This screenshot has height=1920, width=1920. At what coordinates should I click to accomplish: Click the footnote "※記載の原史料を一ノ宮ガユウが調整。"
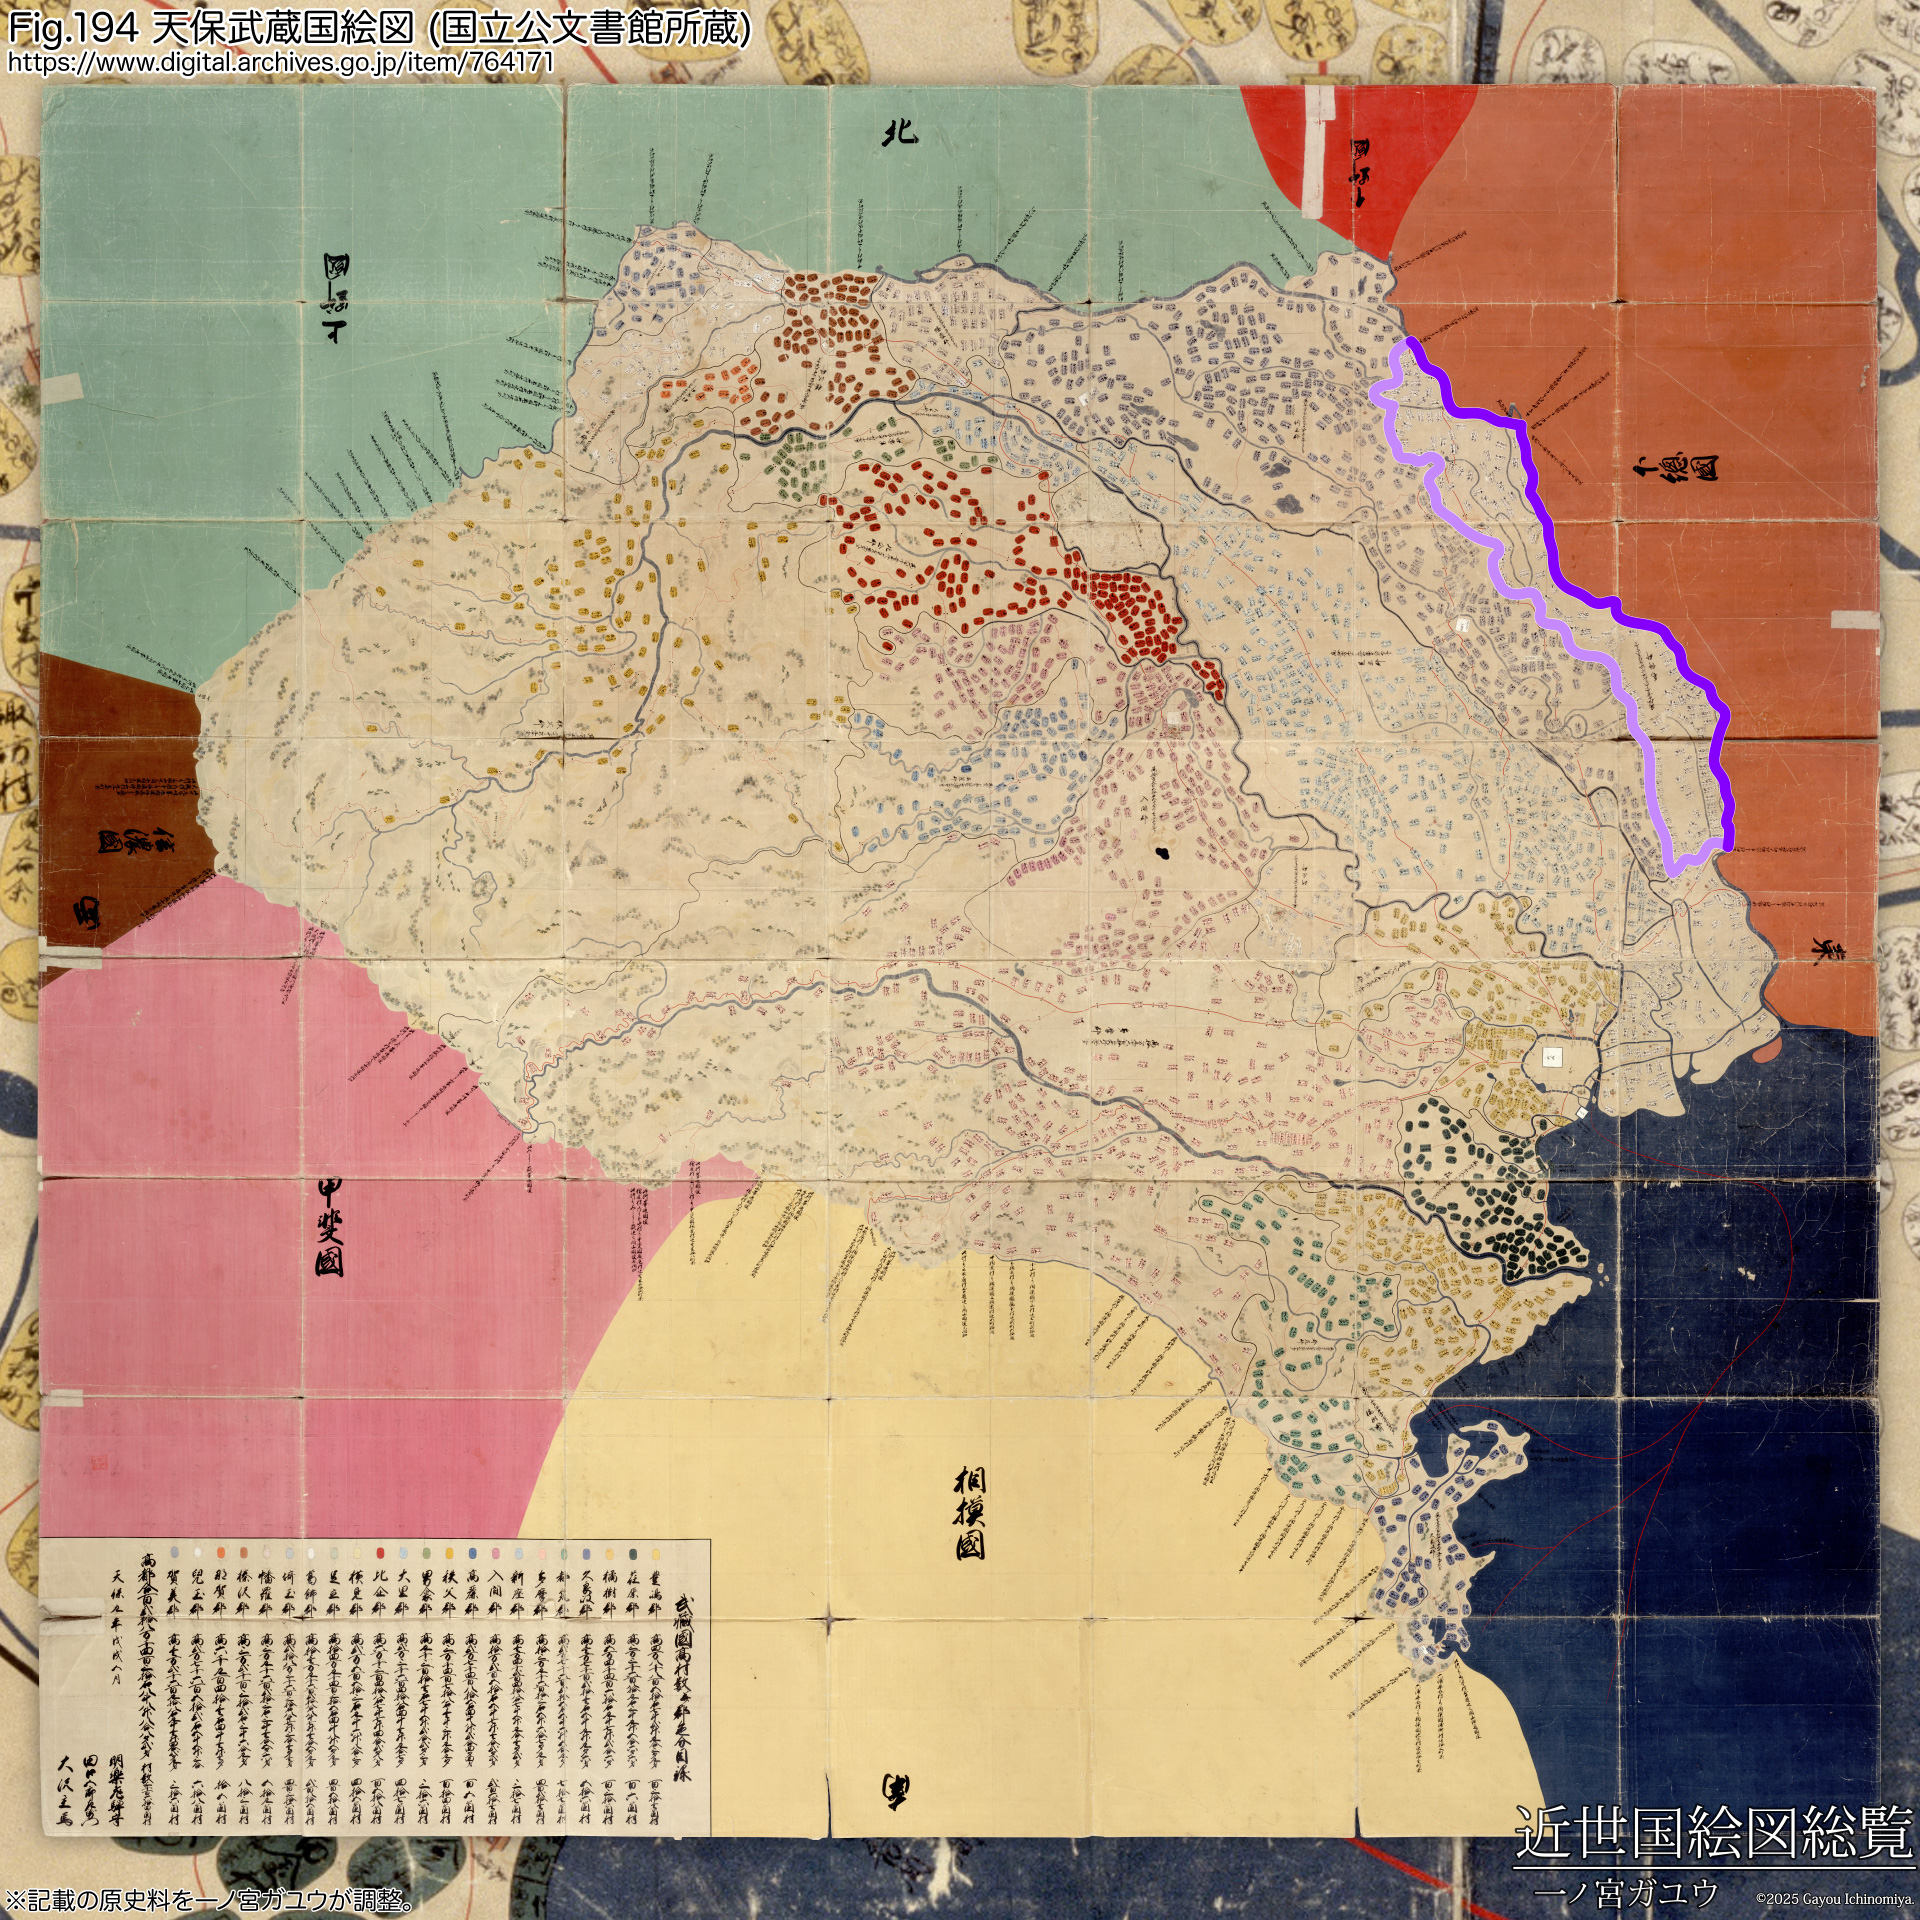click(211, 1899)
